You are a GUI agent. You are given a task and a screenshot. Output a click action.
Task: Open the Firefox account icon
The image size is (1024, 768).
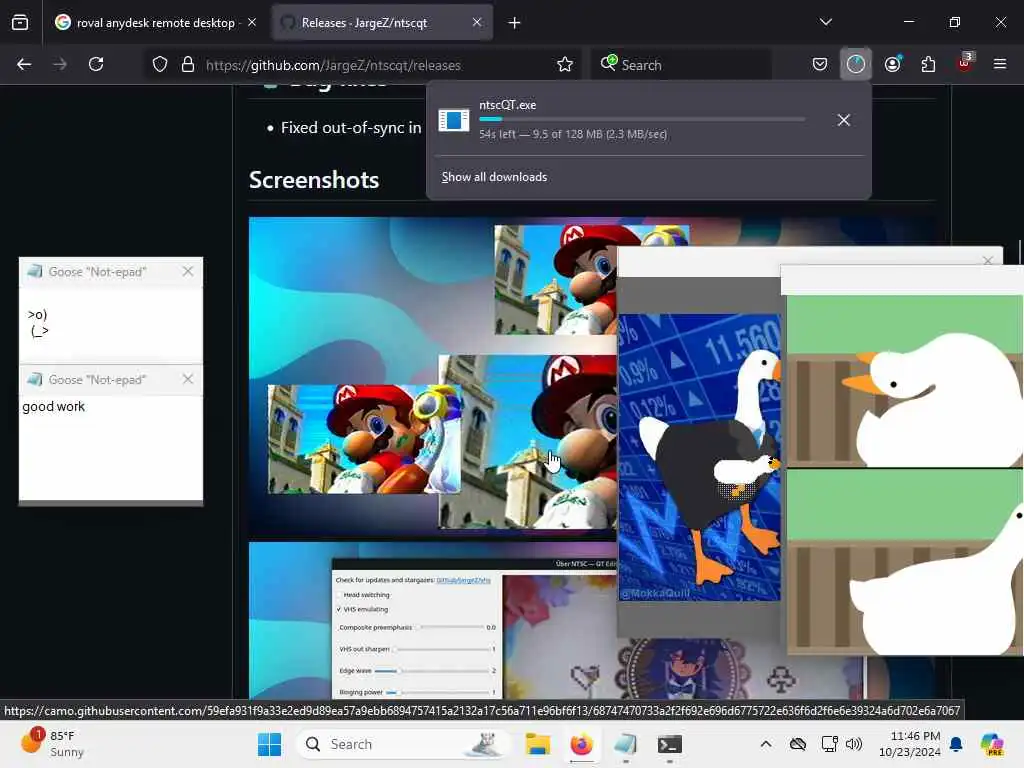point(893,64)
